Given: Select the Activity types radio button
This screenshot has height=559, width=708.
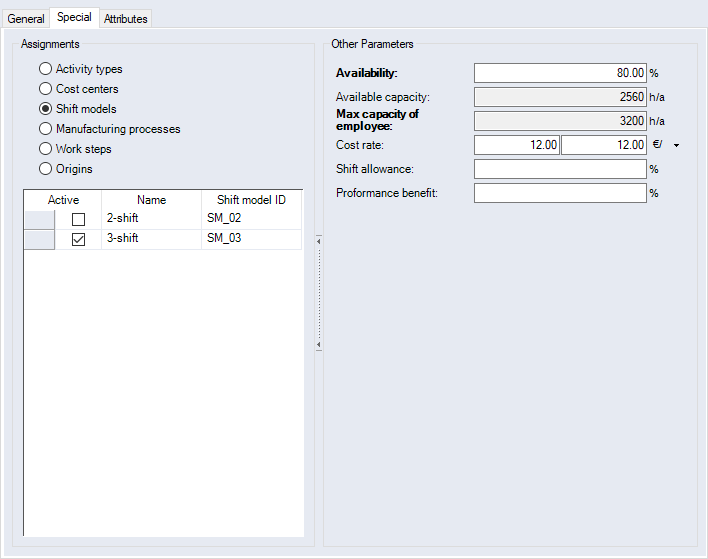Looking at the screenshot, I should (45, 69).
